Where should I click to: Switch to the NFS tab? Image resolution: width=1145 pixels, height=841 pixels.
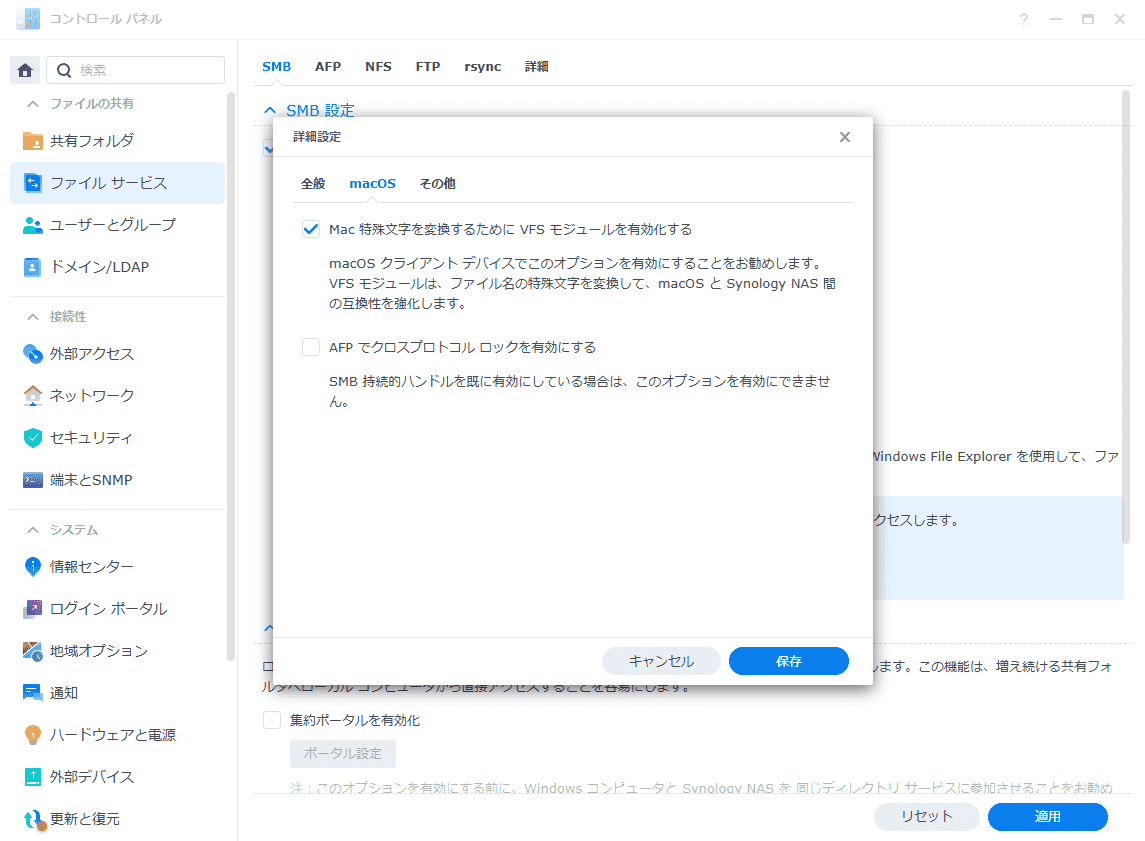click(378, 66)
